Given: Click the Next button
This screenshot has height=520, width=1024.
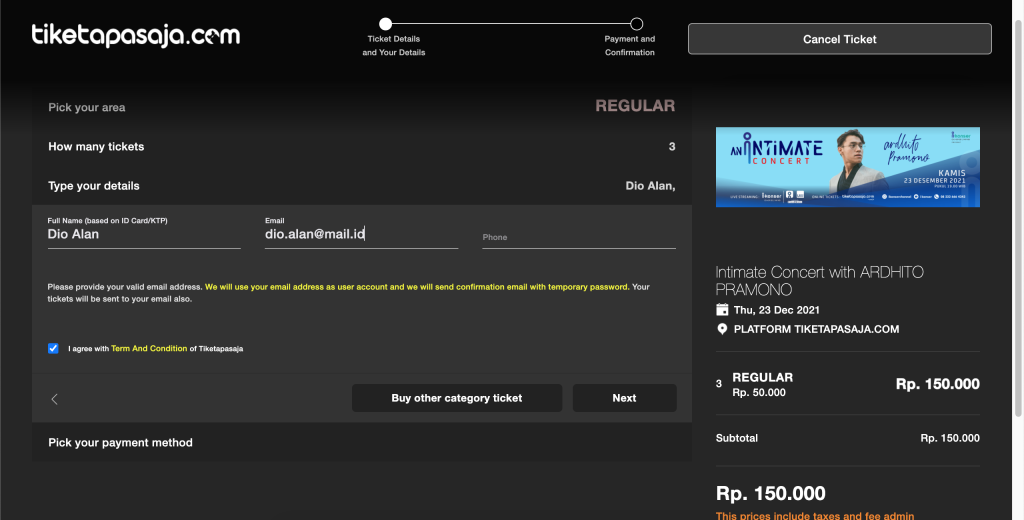Looking at the screenshot, I should (x=624, y=398).
